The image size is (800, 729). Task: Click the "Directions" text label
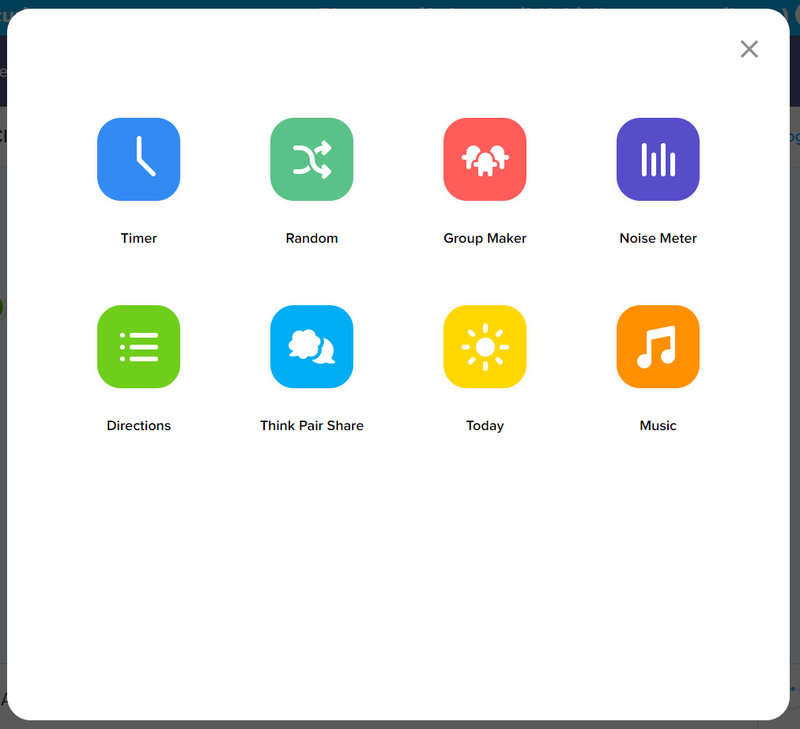(x=139, y=425)
